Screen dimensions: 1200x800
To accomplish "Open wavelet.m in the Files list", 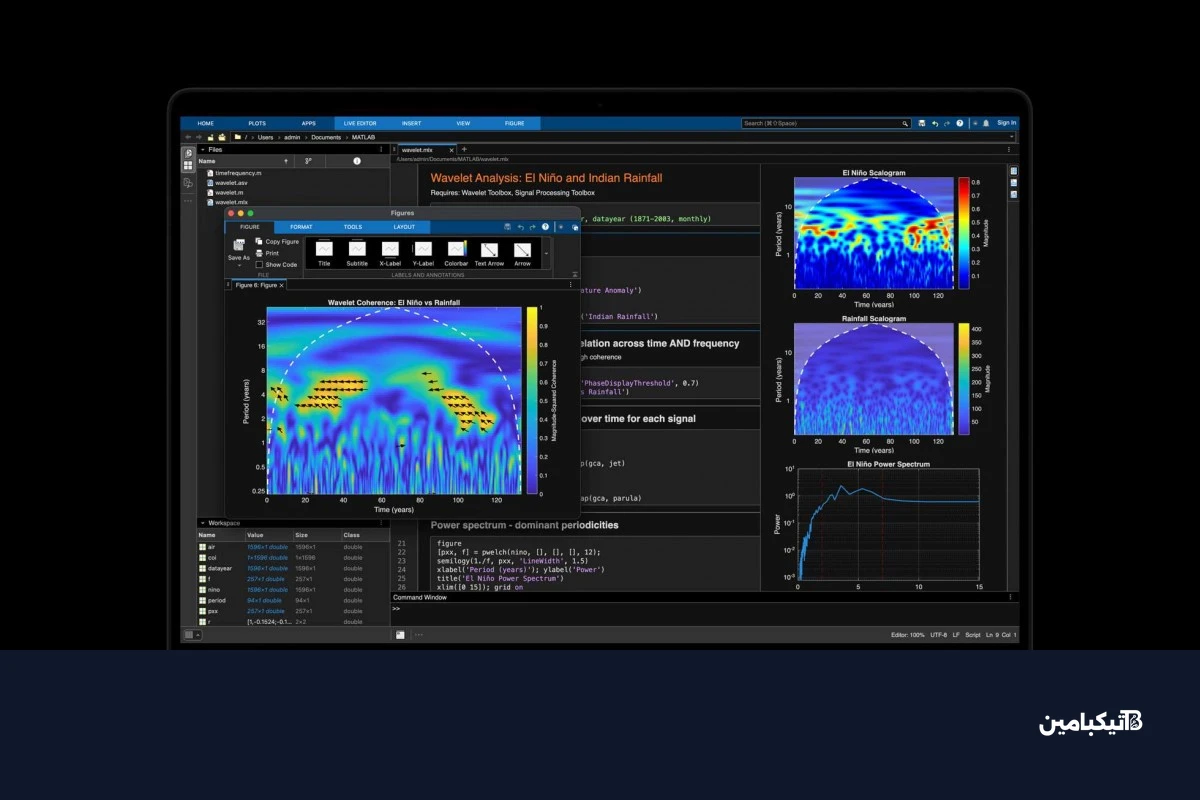I will point(231,192).
